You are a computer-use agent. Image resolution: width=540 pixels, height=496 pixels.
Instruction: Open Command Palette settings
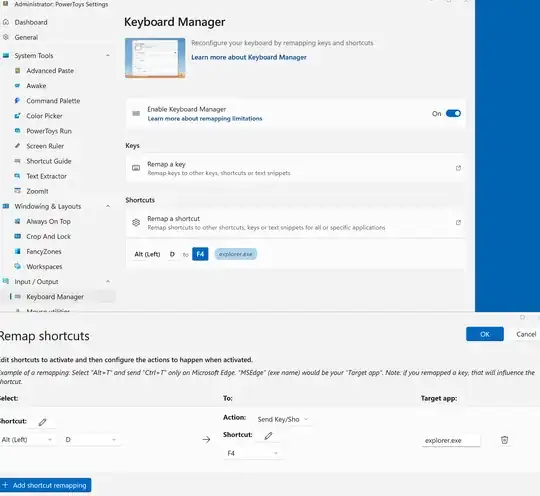53,101
